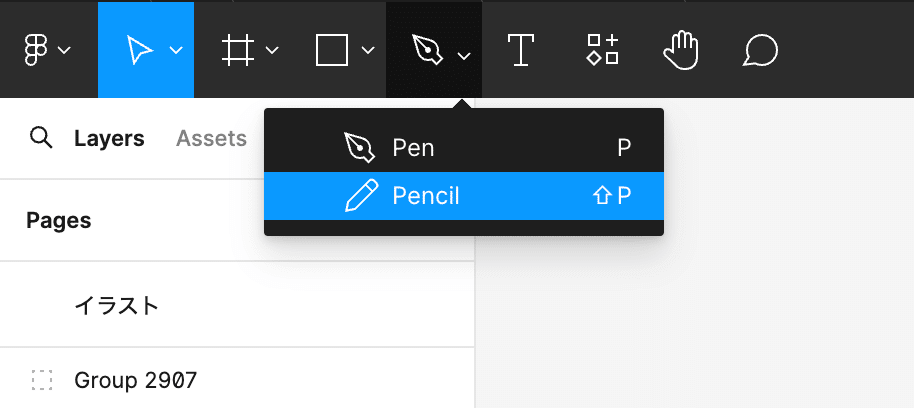Select the Rectangle shape tool icon
Viewport: 914px width, 408px height.
pos(332,50)
